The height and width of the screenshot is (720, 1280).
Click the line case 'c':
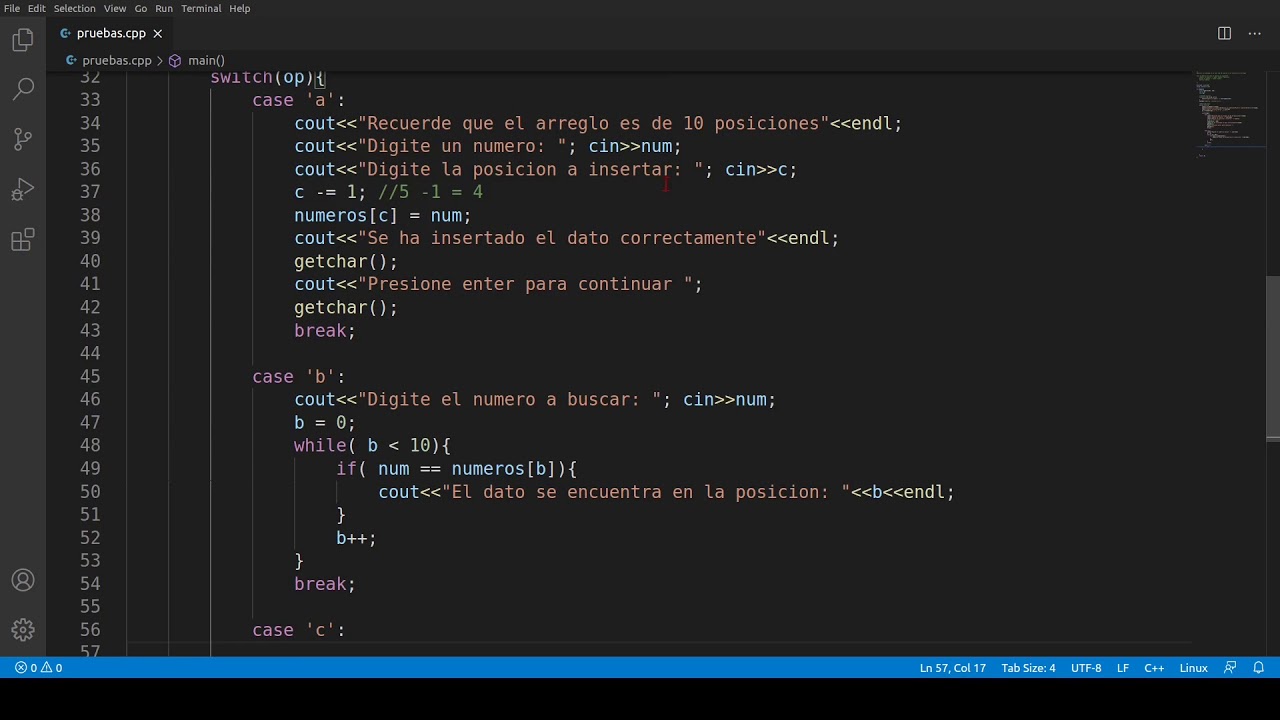(298, 629)
